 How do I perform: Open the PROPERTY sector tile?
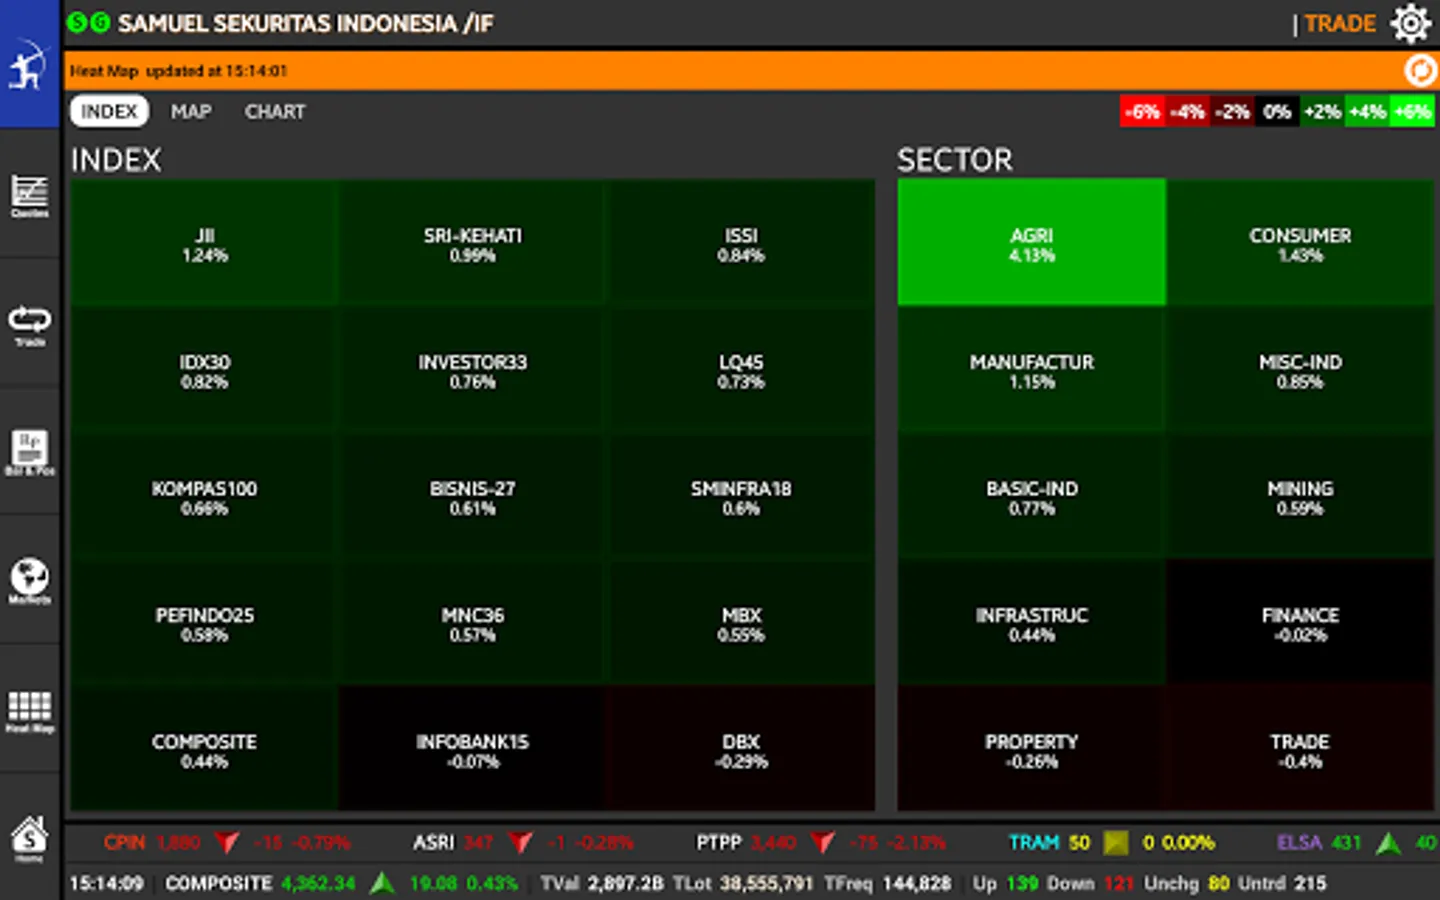point(1031,748)
